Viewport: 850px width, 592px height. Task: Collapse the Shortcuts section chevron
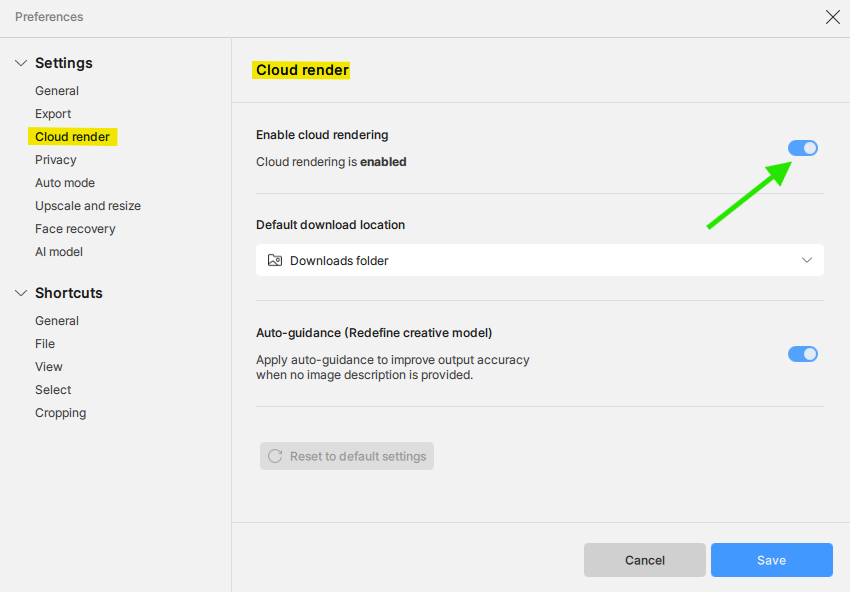click(x=21, y=293)
